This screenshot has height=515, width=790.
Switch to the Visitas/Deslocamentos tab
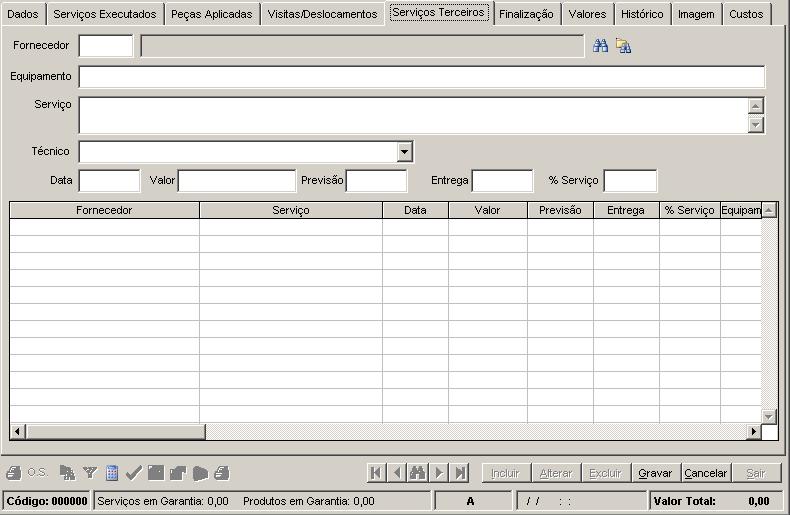[x=322, y=14]
